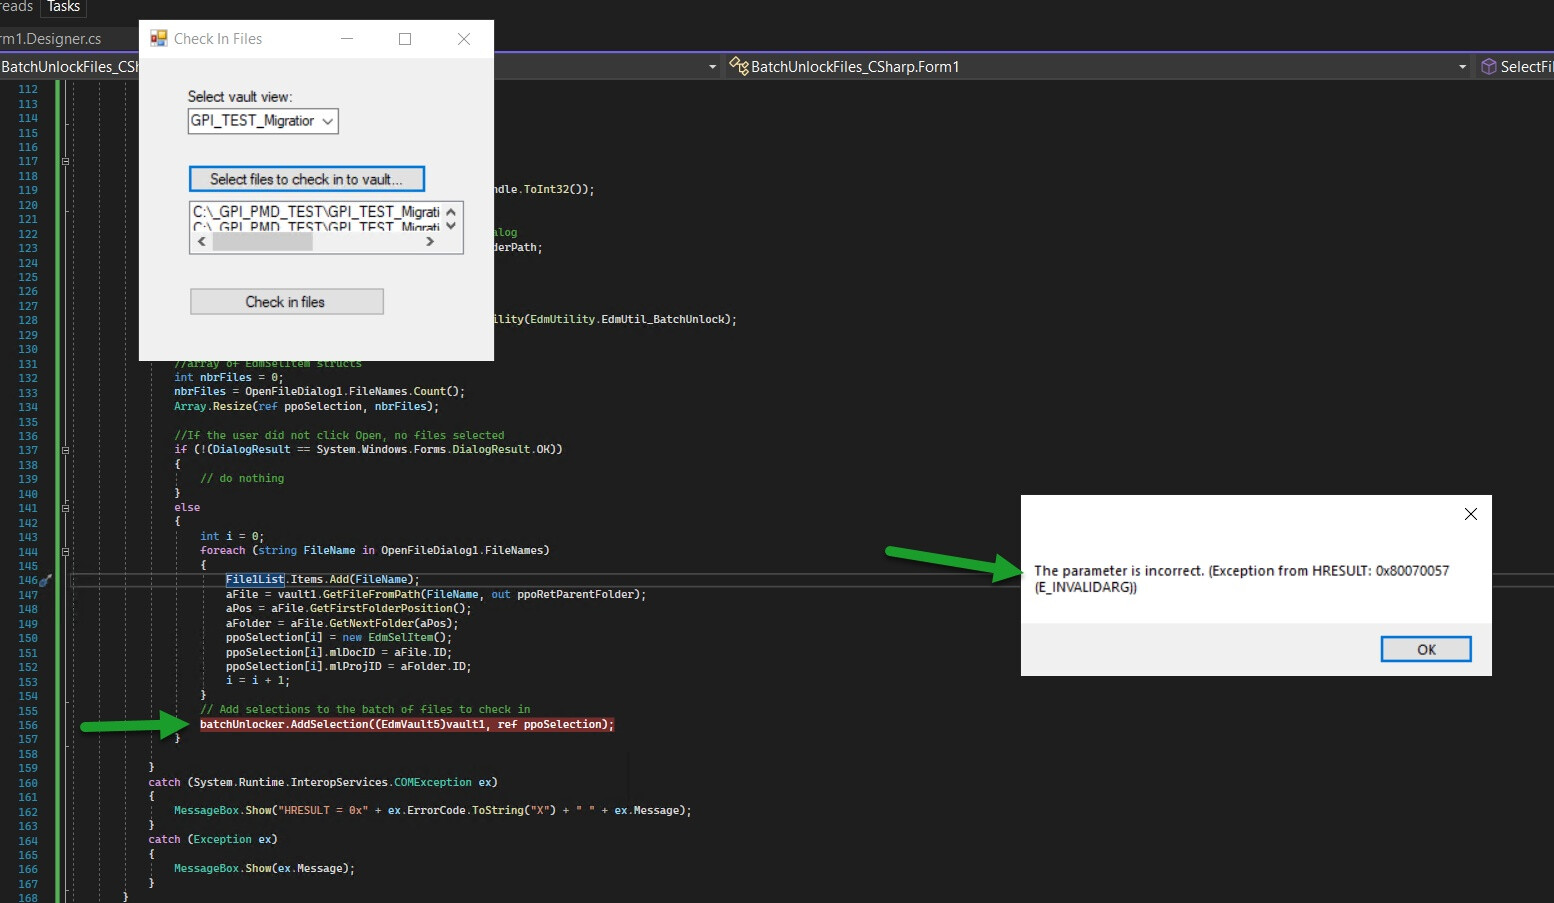This screenshot has height=903, width=1554.
Task: Collapse the else block at line 141
Action: (66, 508)
